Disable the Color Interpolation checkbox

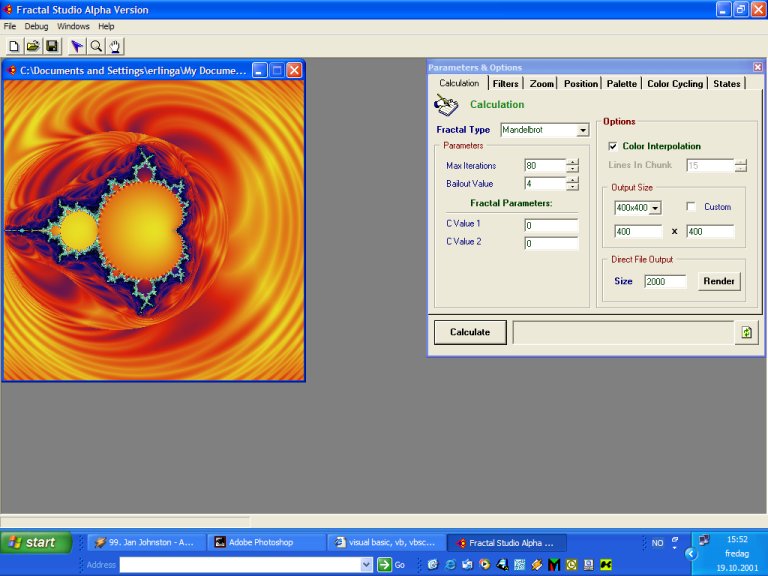613,146
